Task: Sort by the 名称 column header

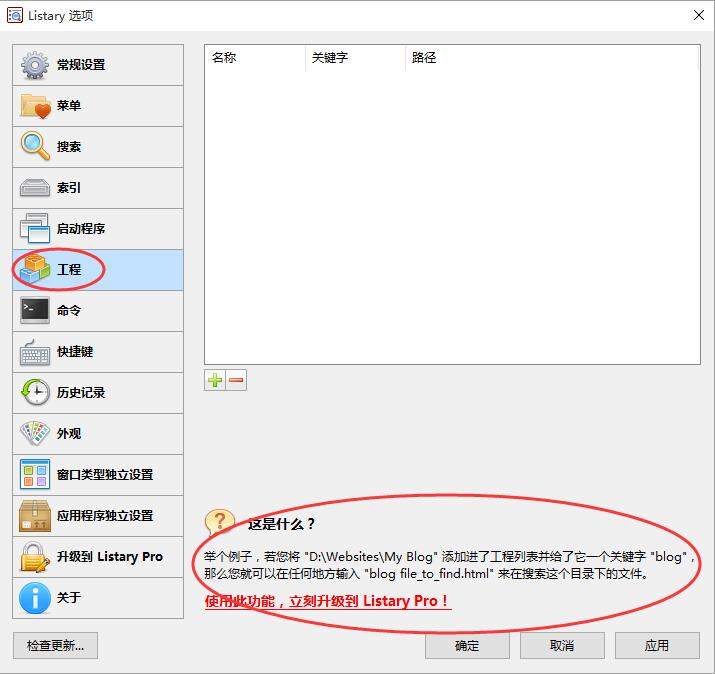Action: pos(255,58)
